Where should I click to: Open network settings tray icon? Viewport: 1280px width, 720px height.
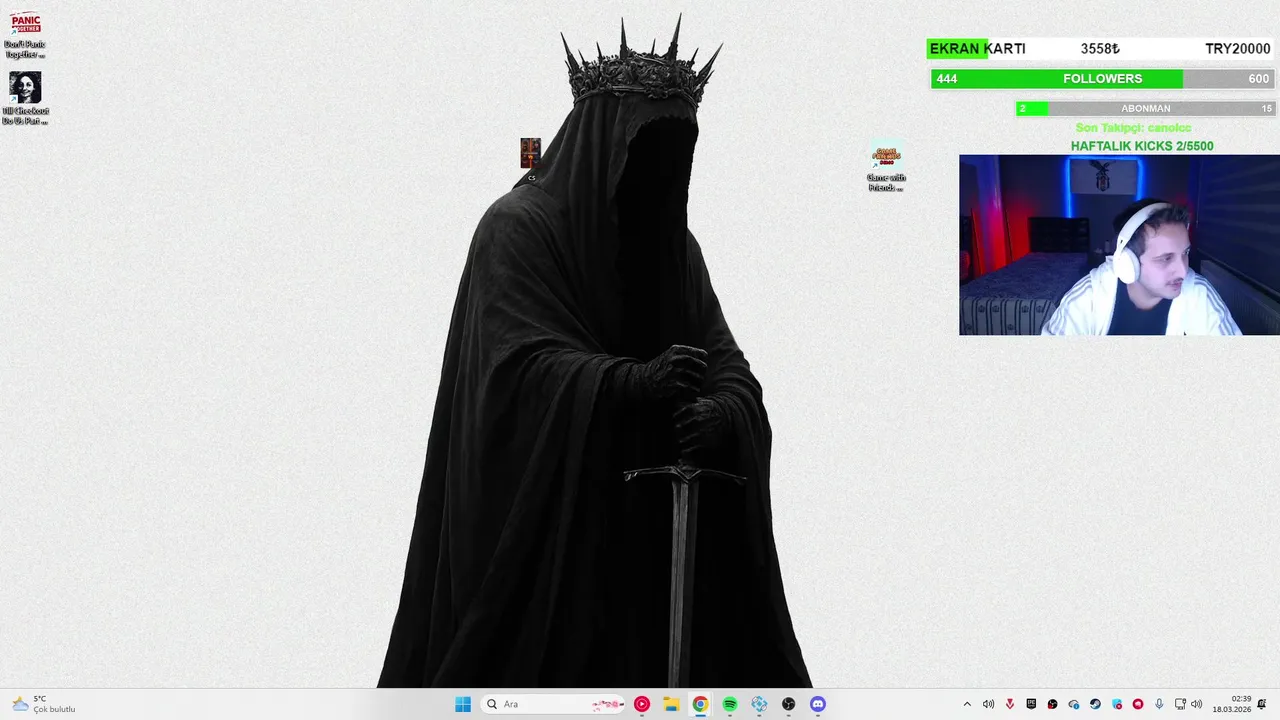(1180, 704)
